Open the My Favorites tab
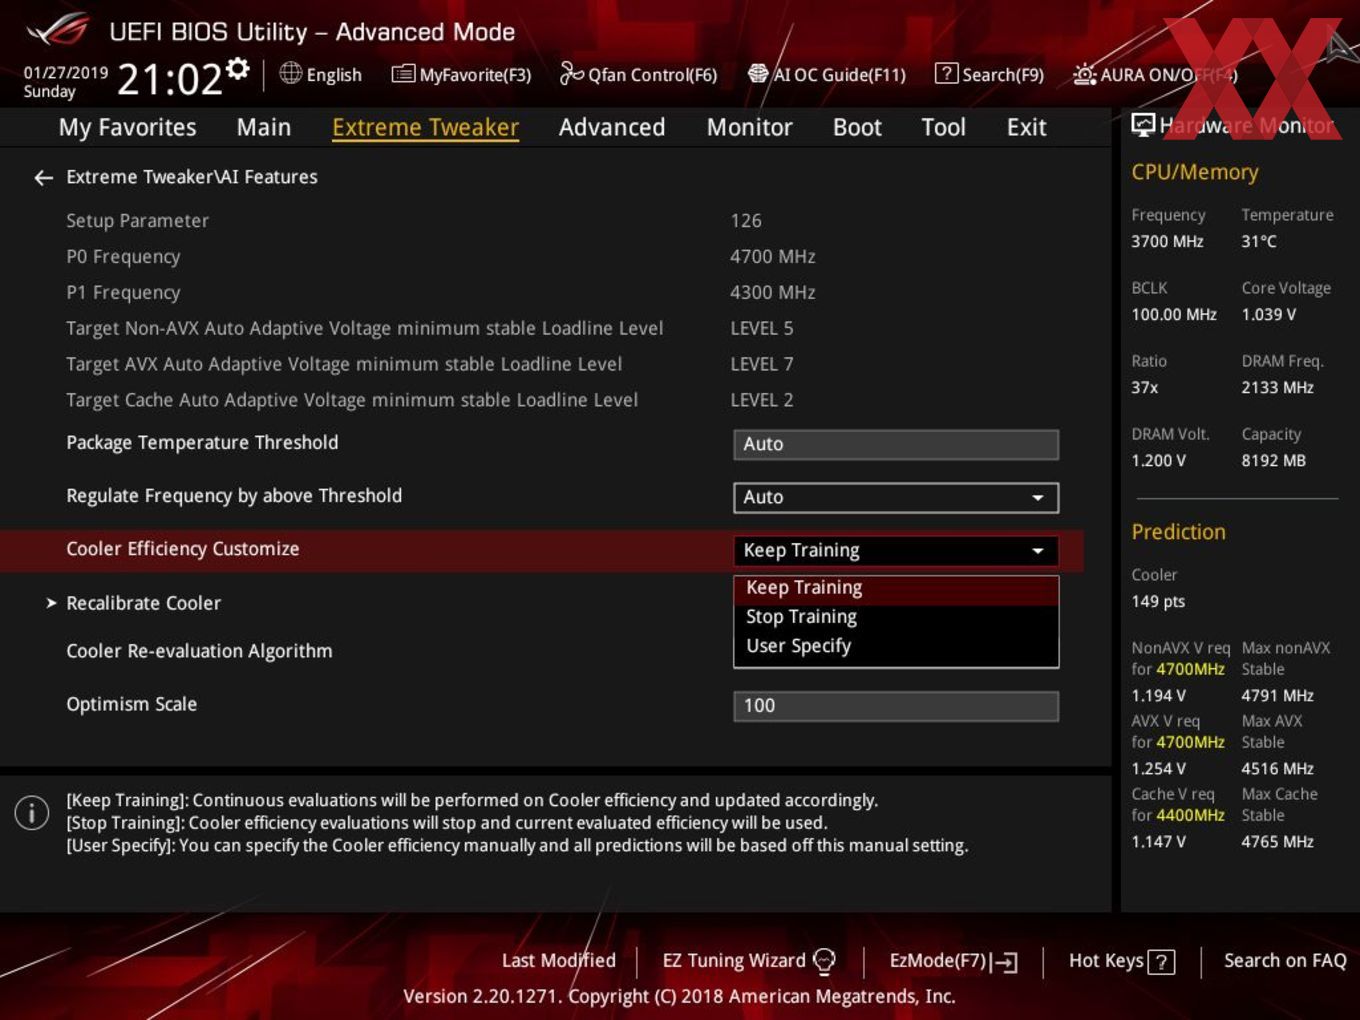The image size is (1360, 1020). tap(127, 127)
